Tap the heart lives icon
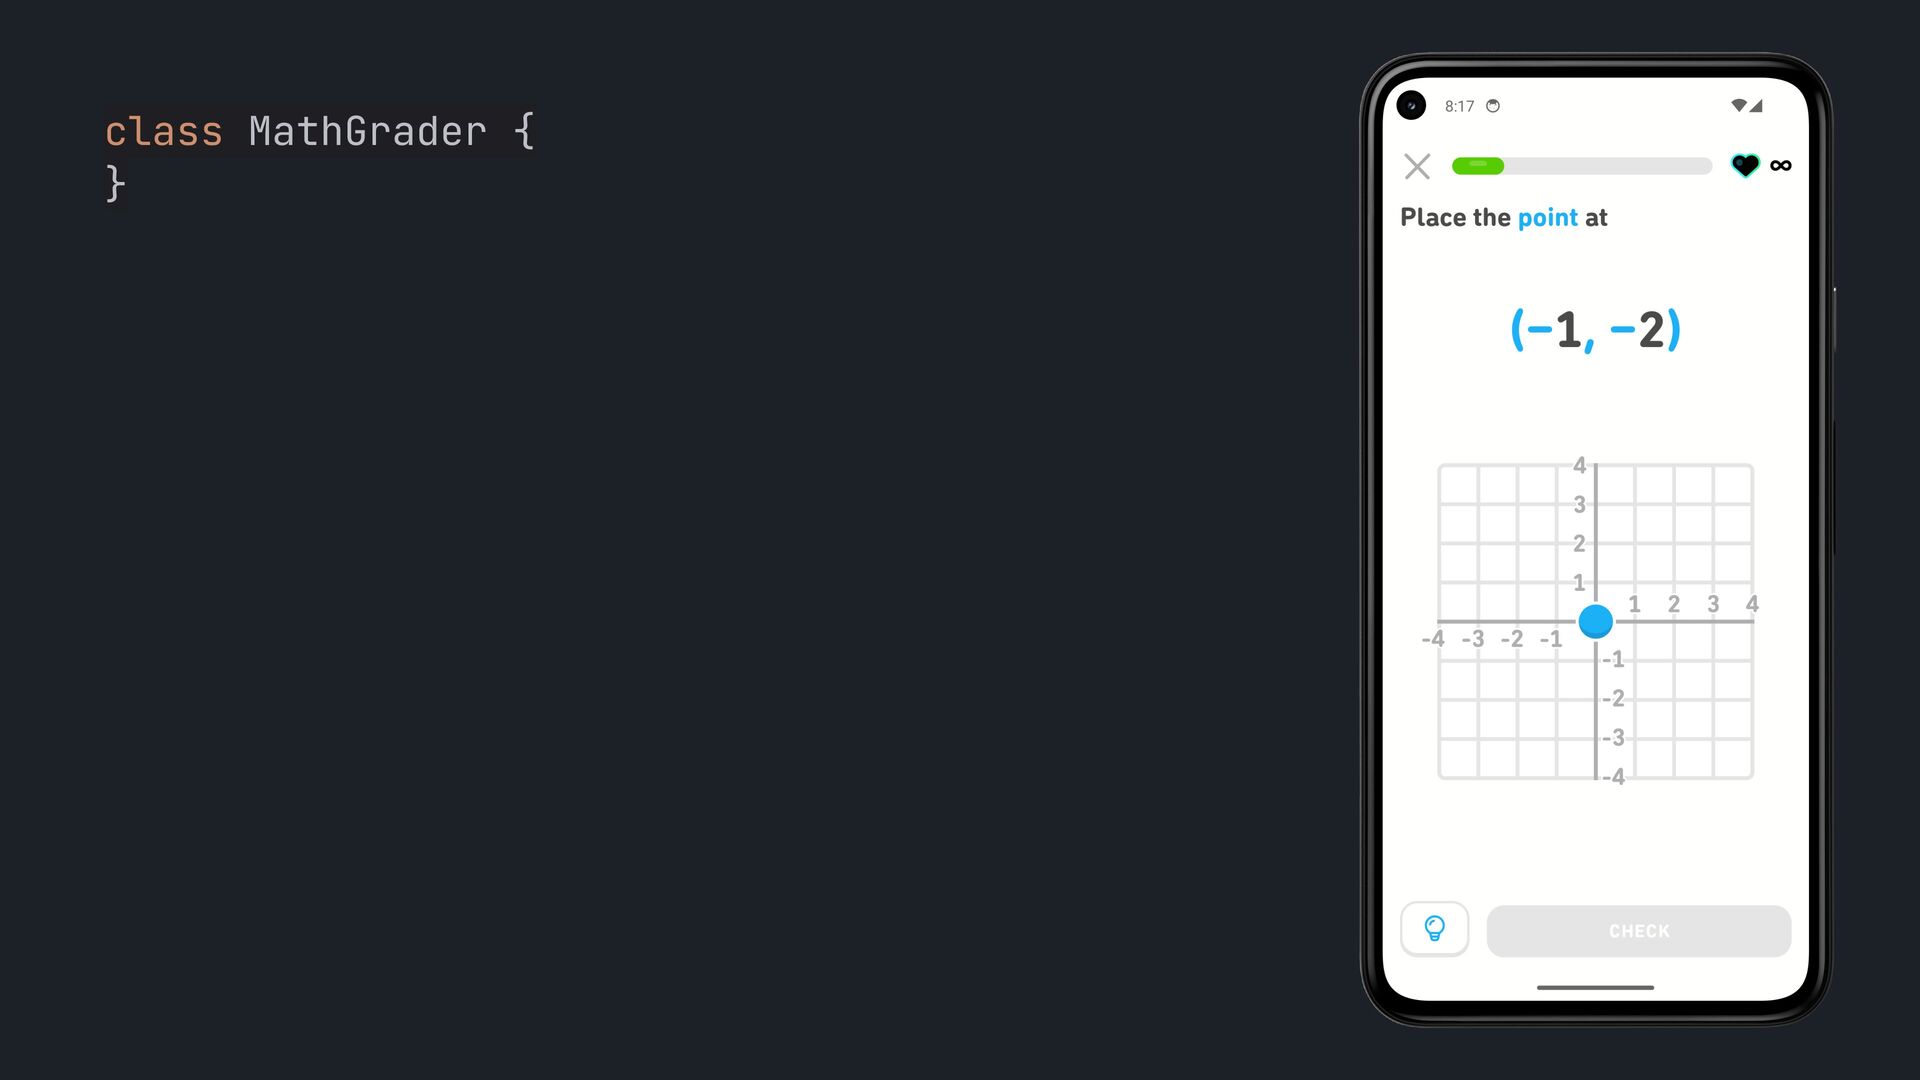This screenshot has height=1080, width=1920. tap(1745, 165)
